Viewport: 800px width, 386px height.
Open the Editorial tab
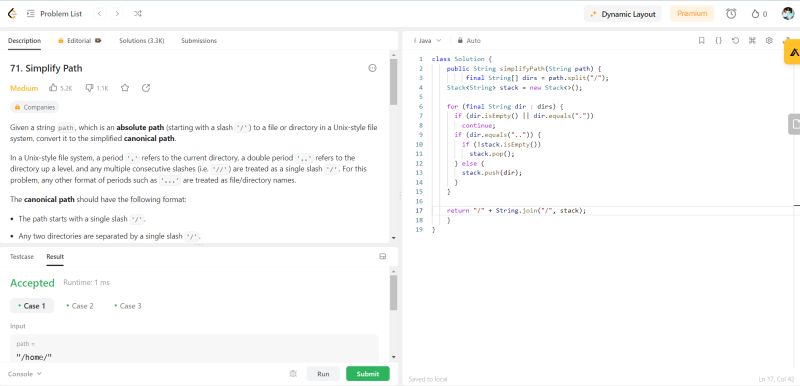pos(80,41)
